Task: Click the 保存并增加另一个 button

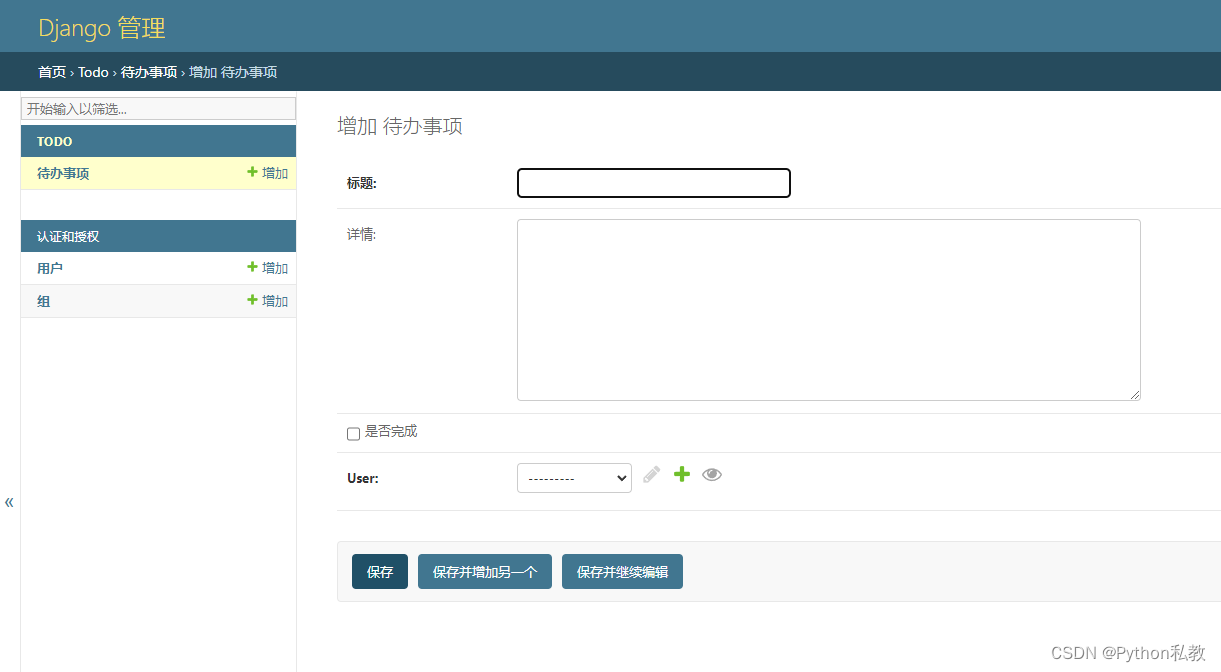Action: click(x=485, y=572)
